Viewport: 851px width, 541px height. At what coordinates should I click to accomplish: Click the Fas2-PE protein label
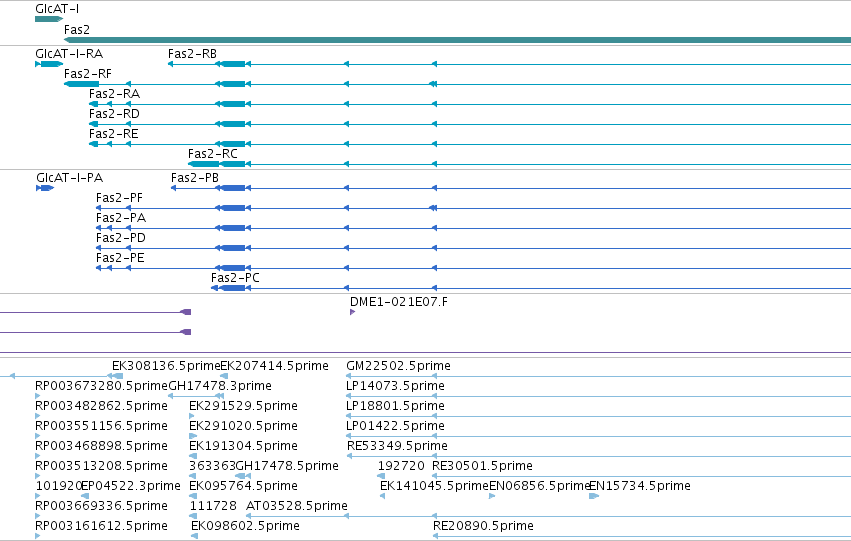[x=120, y=258]
